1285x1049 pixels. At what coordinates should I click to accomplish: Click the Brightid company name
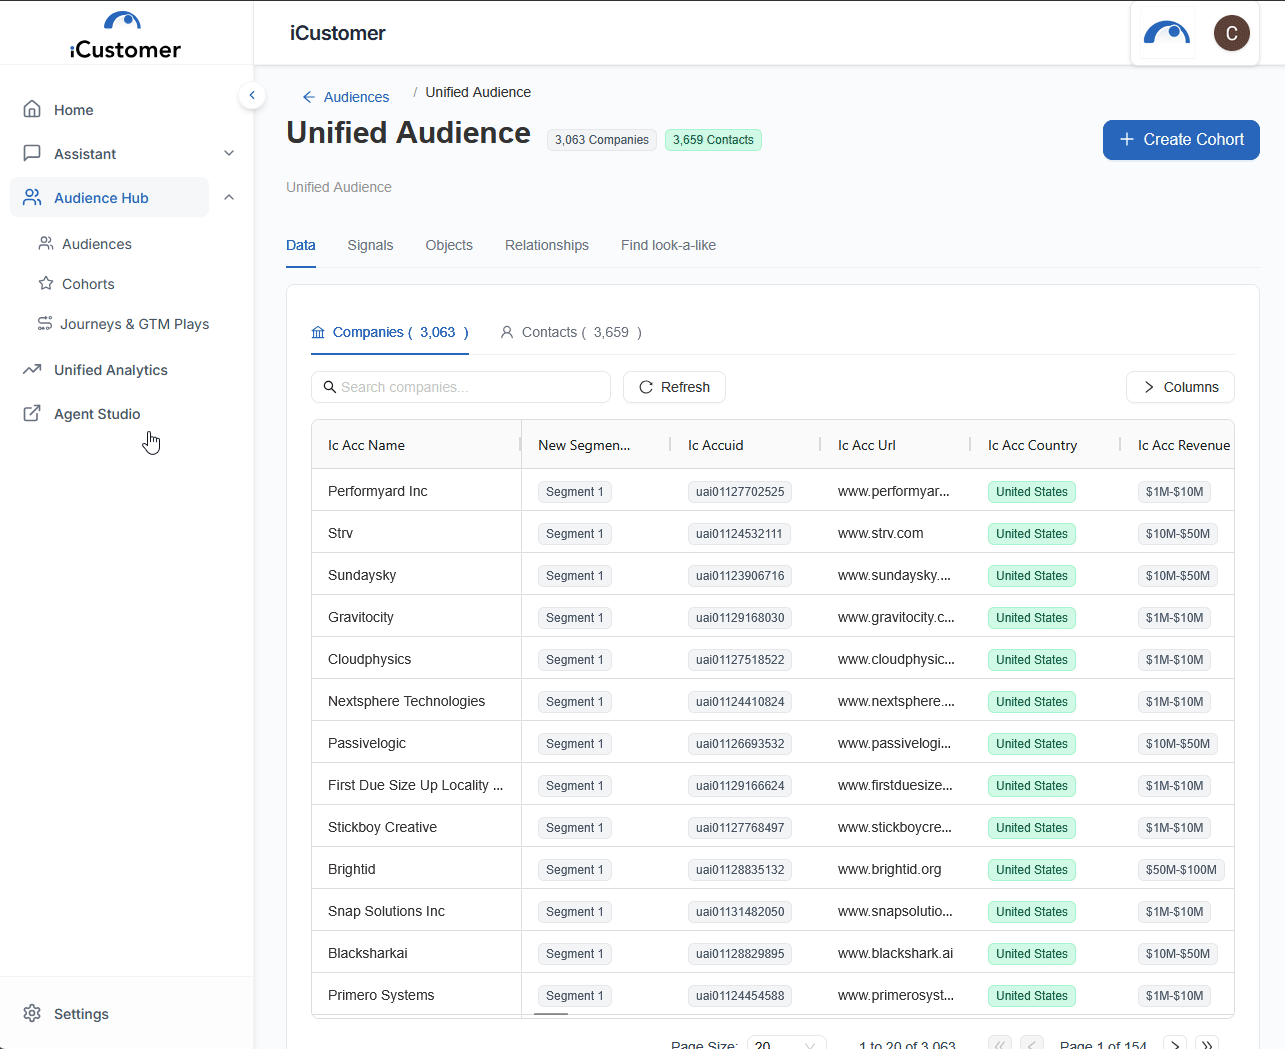coord(351,869)
